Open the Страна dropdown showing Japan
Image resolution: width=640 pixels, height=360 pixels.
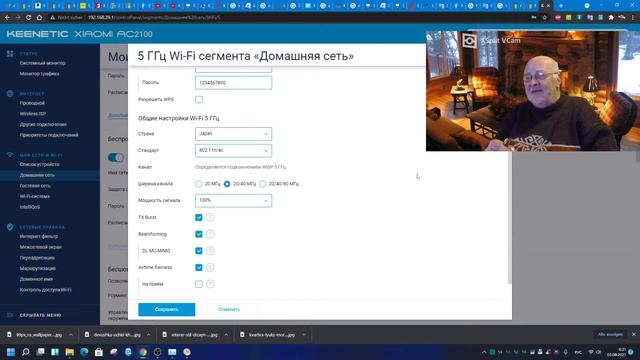click(x=233, y=134)
